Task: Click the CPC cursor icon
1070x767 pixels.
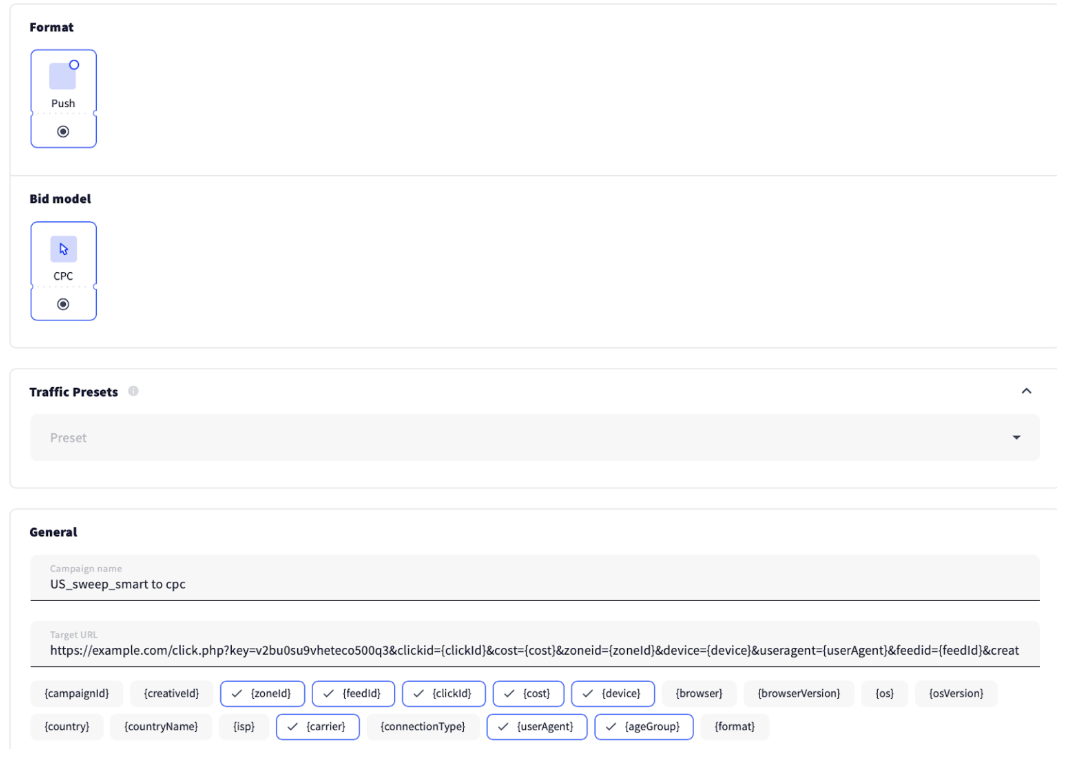Action: [63, 250]
